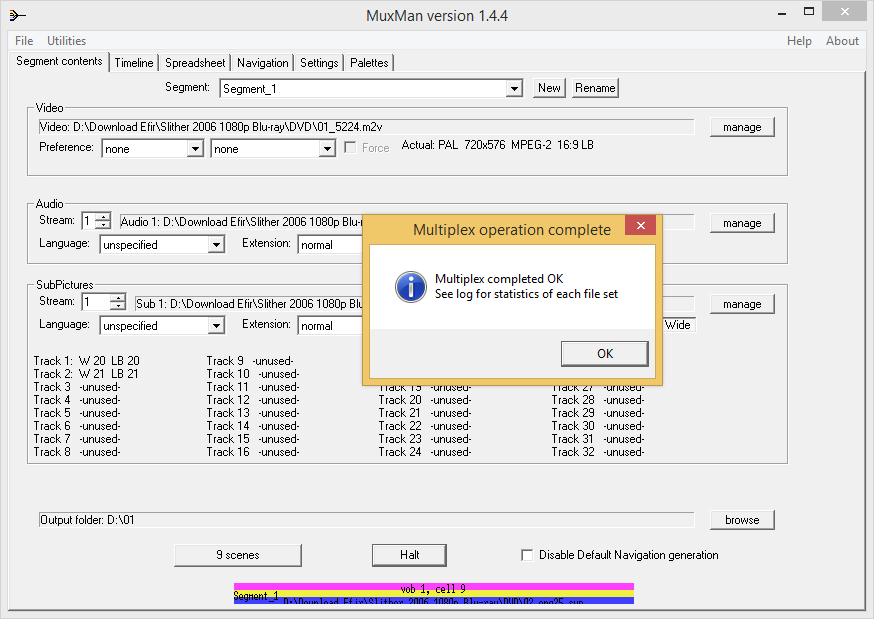The width and height of the screenshot is (874, 619).
Task: Click the New segment button
Action: pos(549,88)
